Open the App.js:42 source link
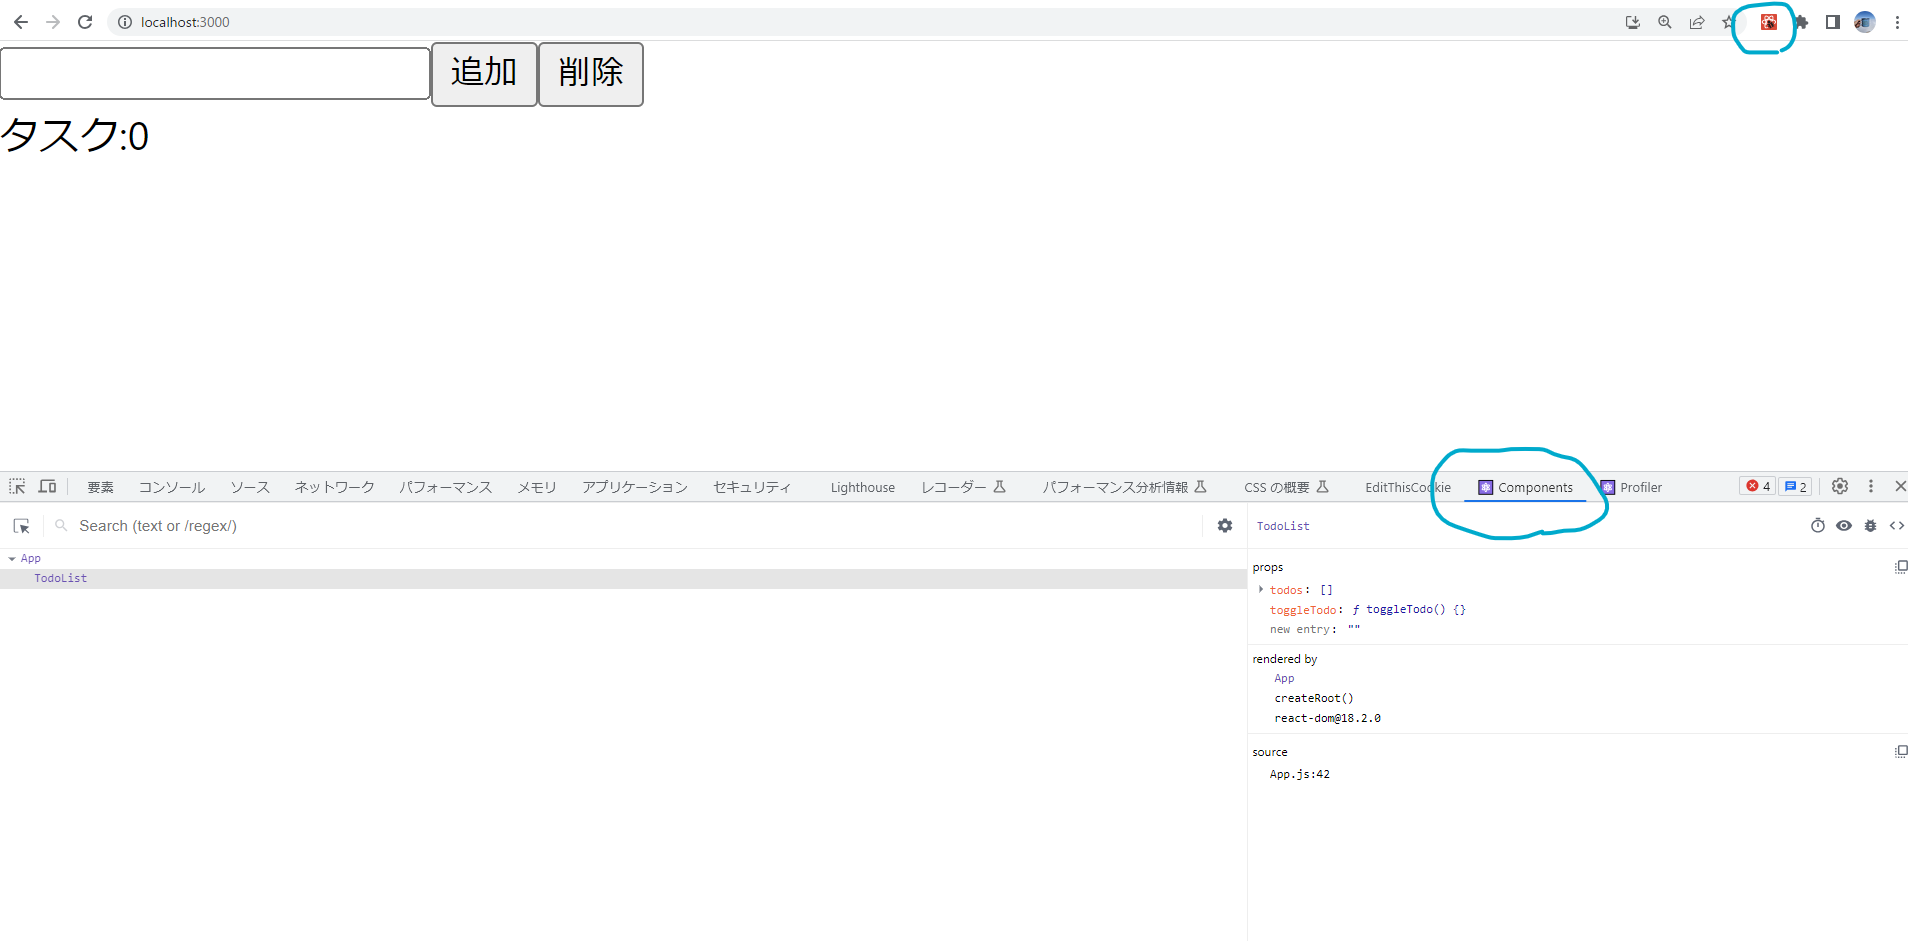Screen dimensions: 1908x941 [1299, 773]
